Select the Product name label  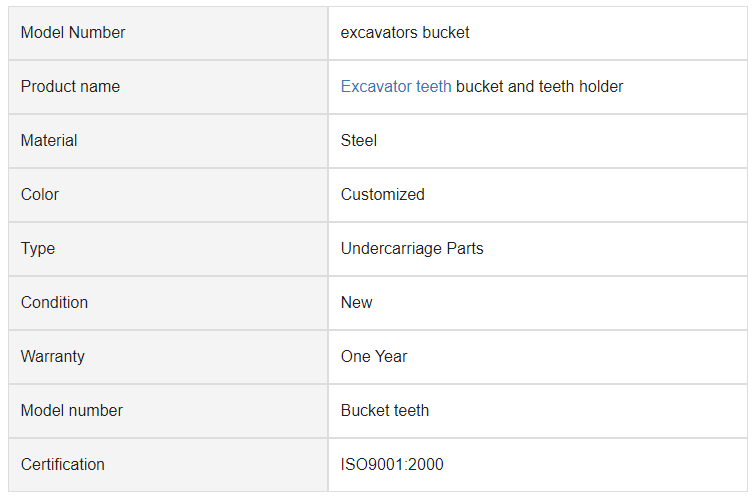click(x=70, y=87)
